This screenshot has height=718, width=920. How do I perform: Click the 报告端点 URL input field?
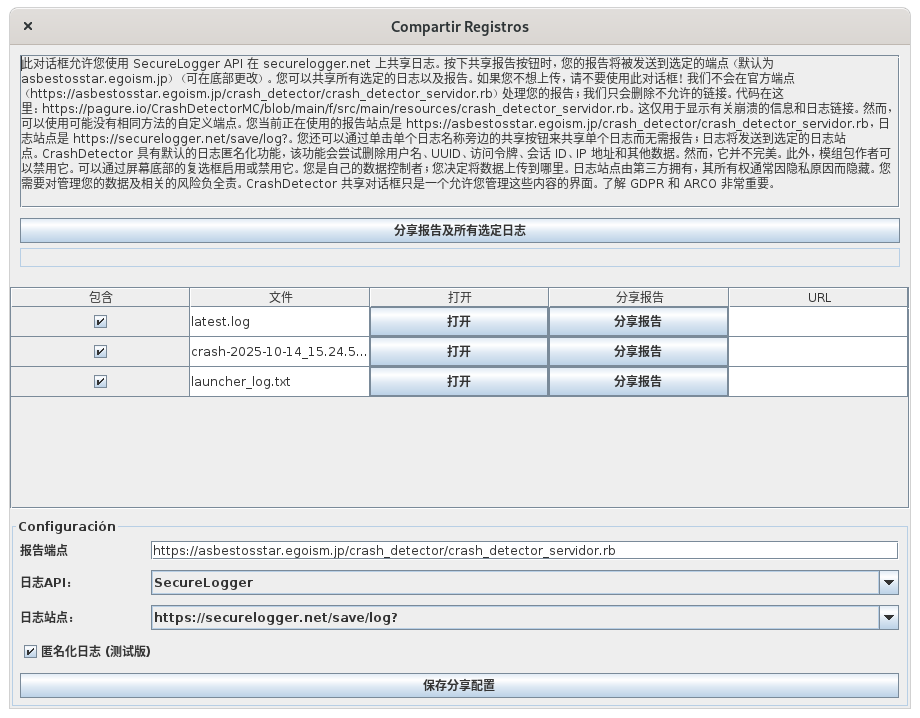pos(524,550)
